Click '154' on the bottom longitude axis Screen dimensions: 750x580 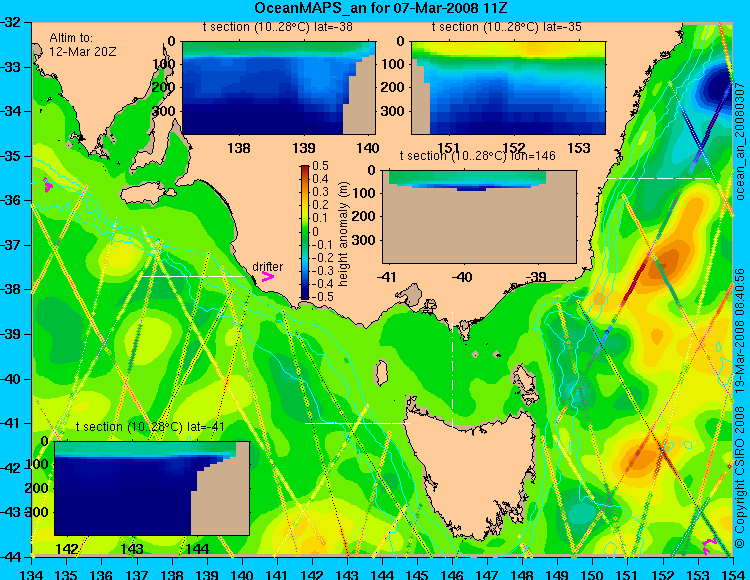pos(732,574)
